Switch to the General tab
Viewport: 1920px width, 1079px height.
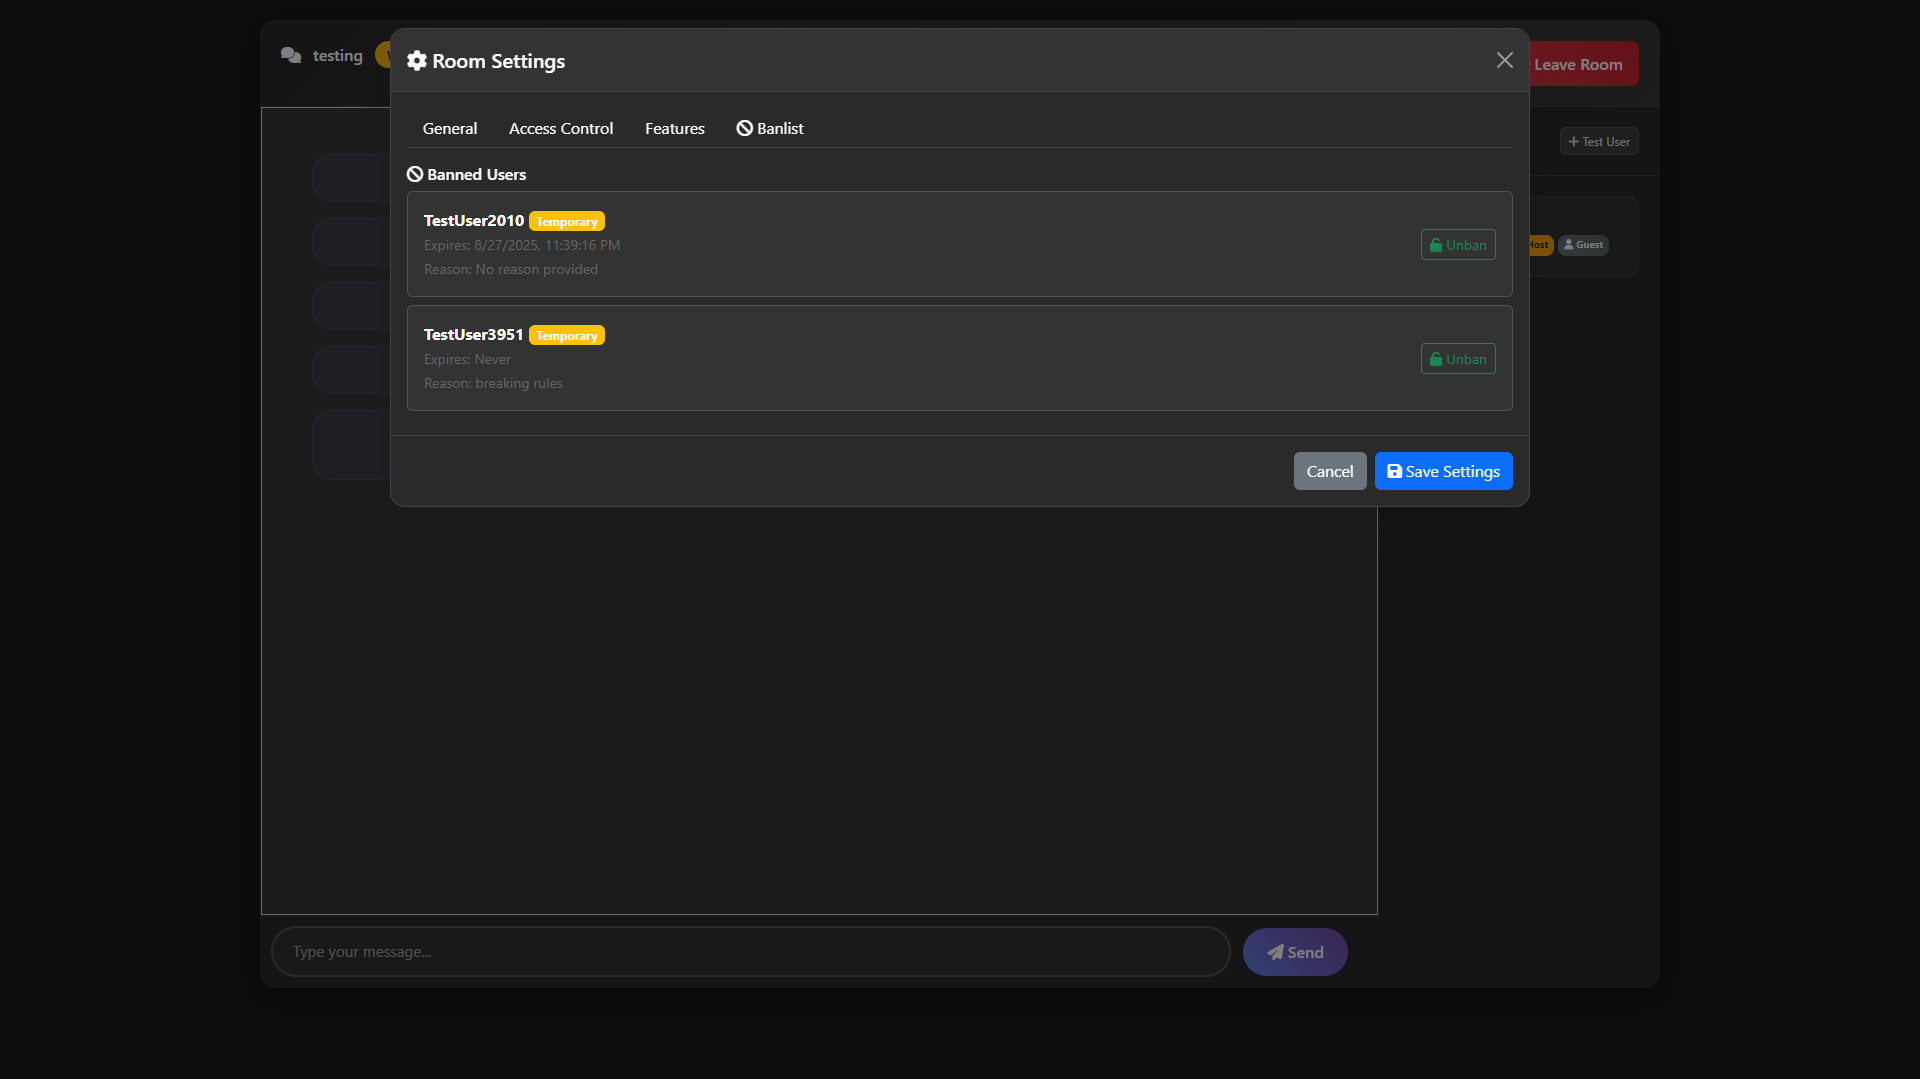click(449, 129)
